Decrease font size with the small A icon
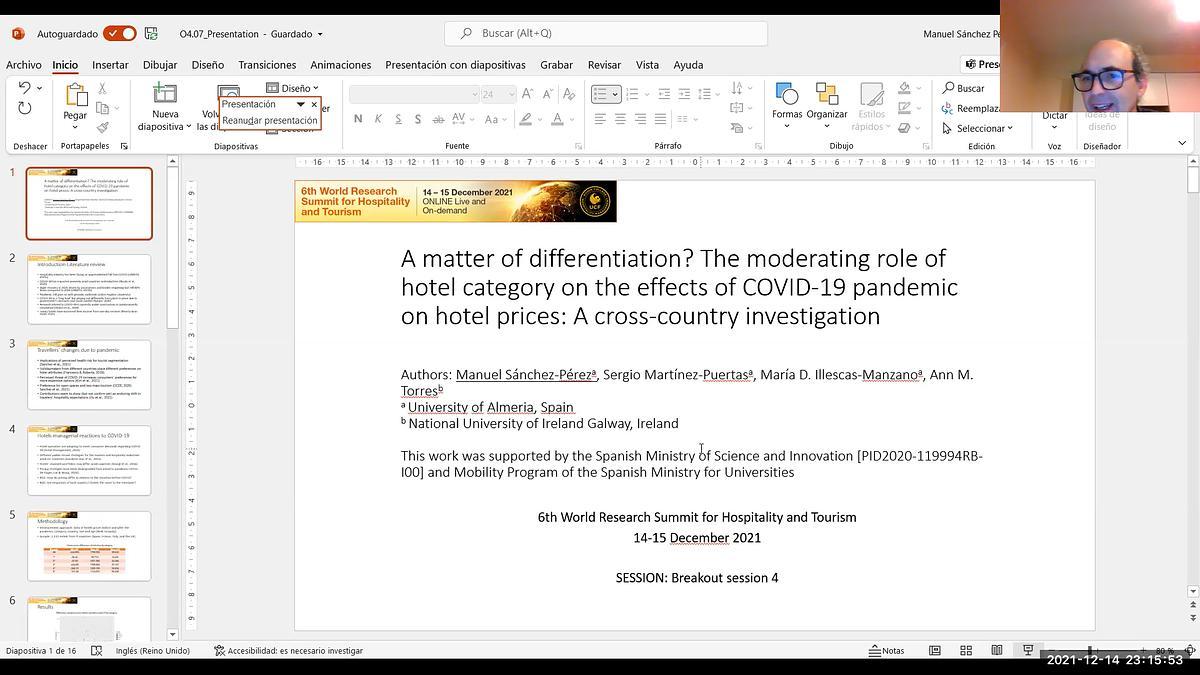1200x675 pixels. pyautogui.click(x=549, y=94)
